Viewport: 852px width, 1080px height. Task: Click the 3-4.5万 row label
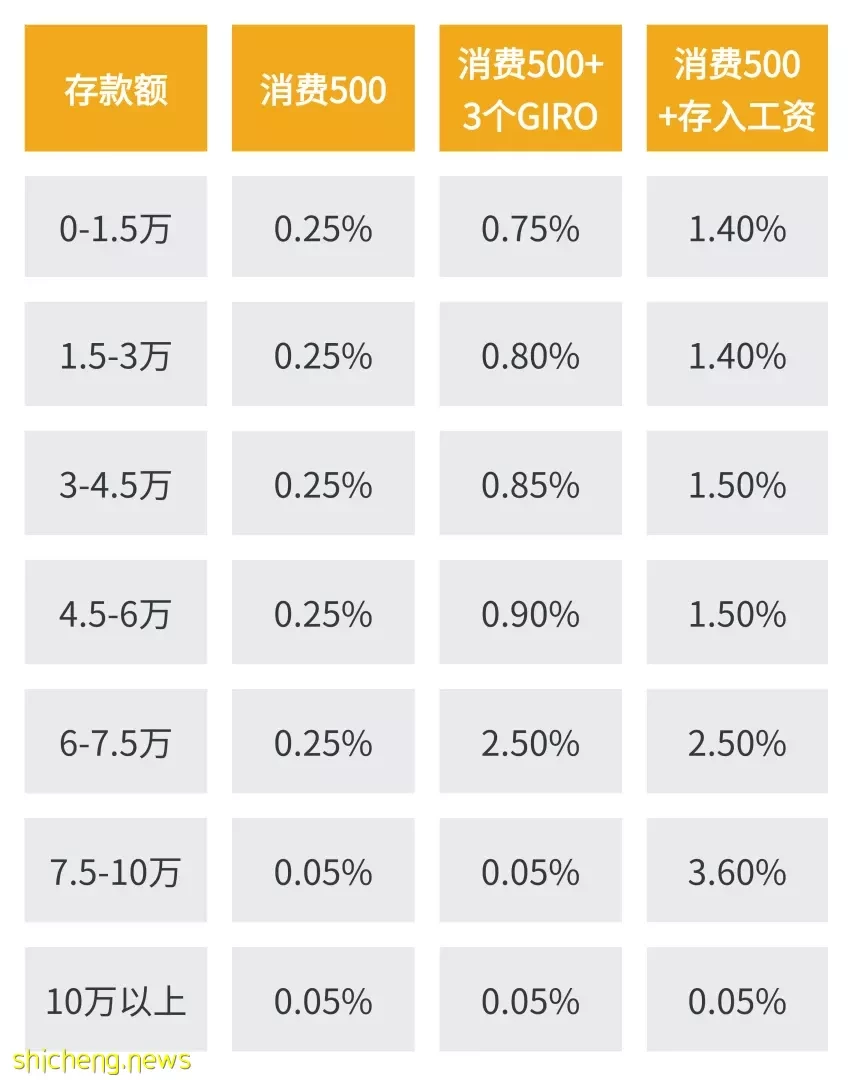pyautogui.click(x=116, y=484)
